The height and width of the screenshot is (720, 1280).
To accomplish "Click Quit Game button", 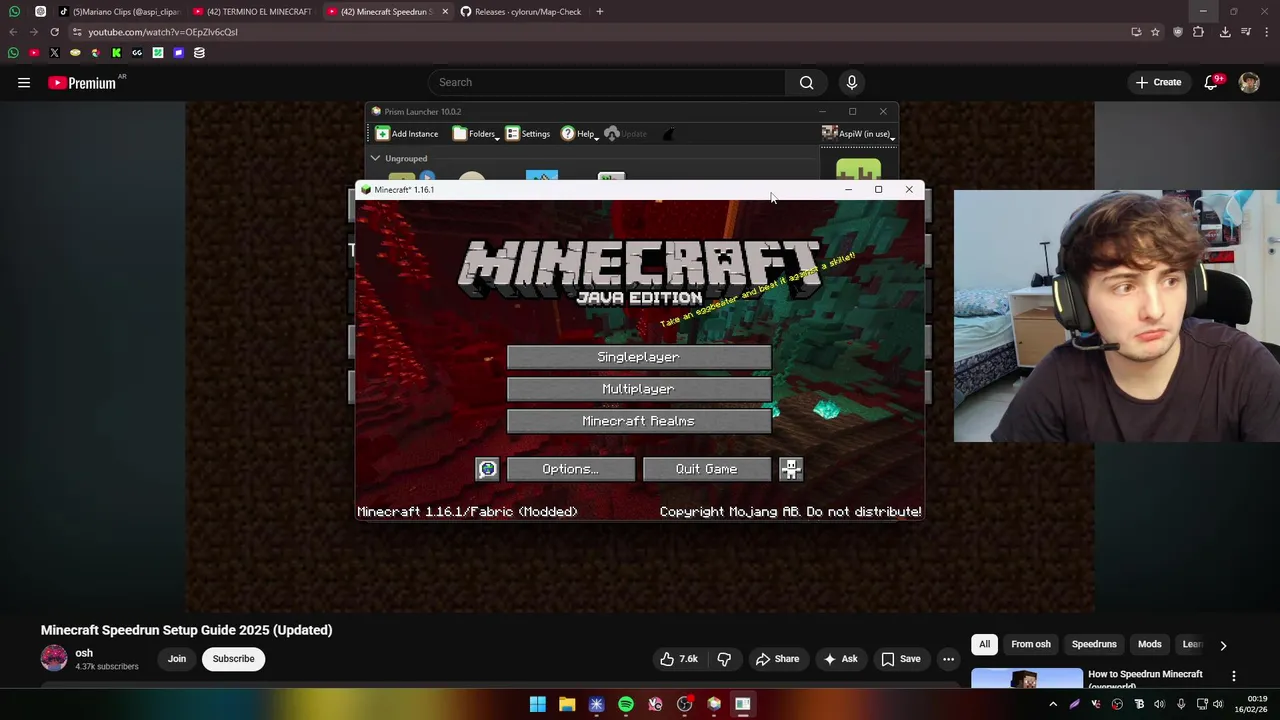I will [x=706, y=469].
